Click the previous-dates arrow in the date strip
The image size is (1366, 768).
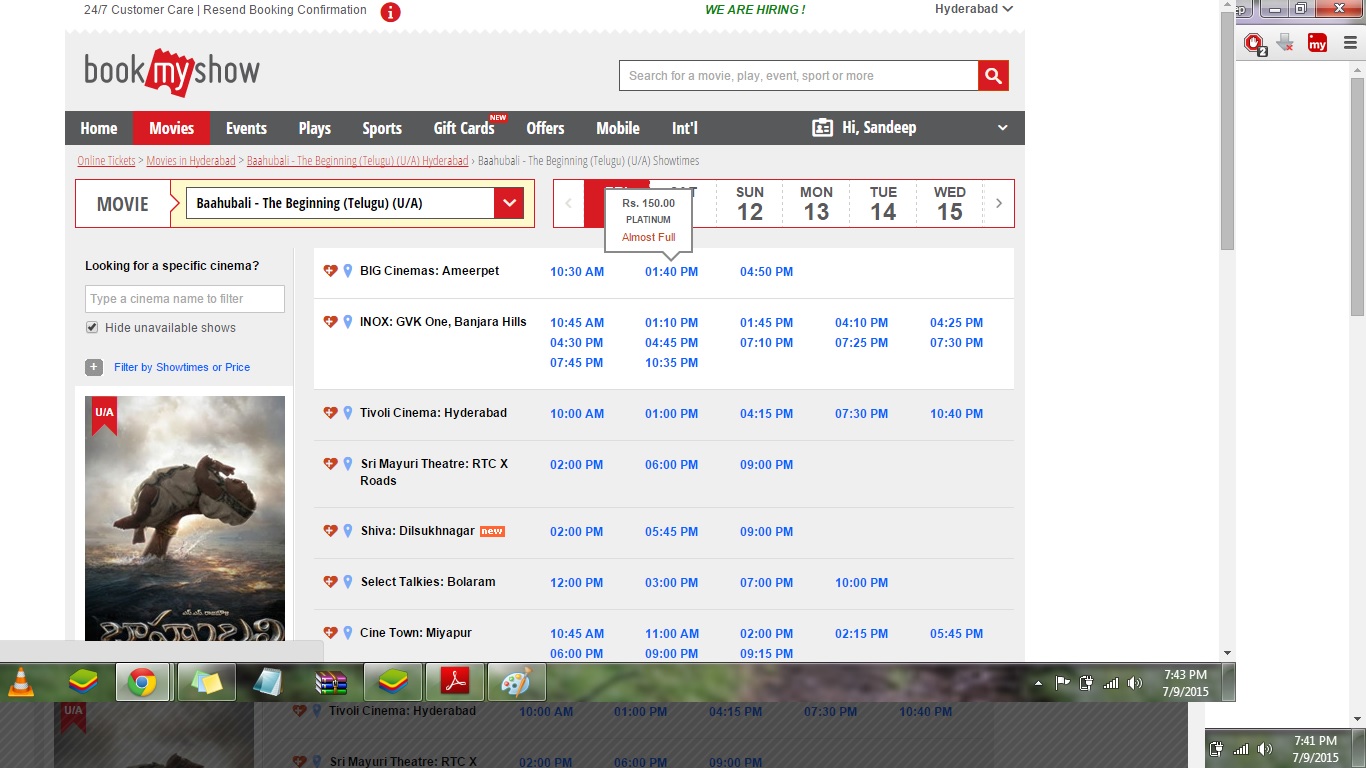[x=568, y=204]
